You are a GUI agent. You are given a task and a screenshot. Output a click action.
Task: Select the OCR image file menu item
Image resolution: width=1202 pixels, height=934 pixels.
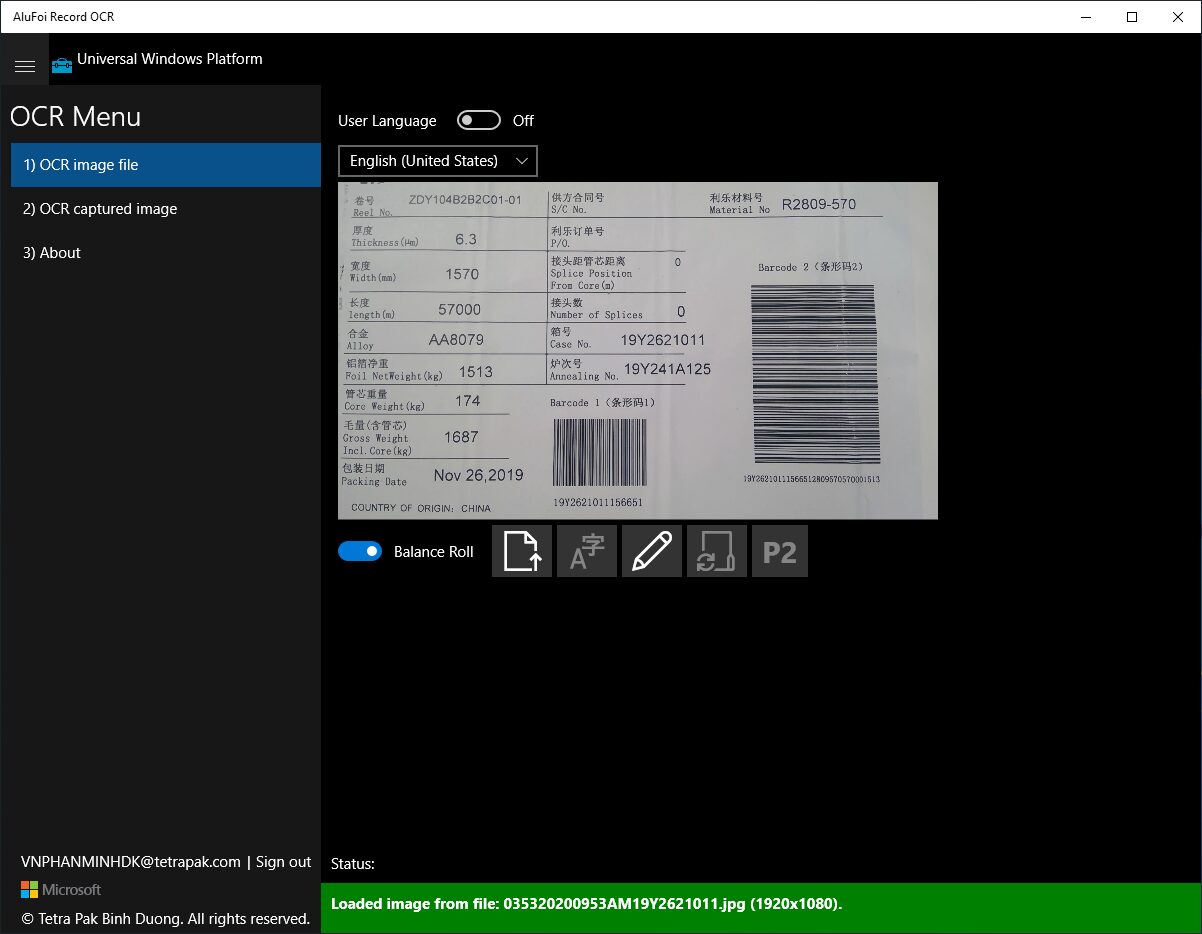tap(166, 165)
